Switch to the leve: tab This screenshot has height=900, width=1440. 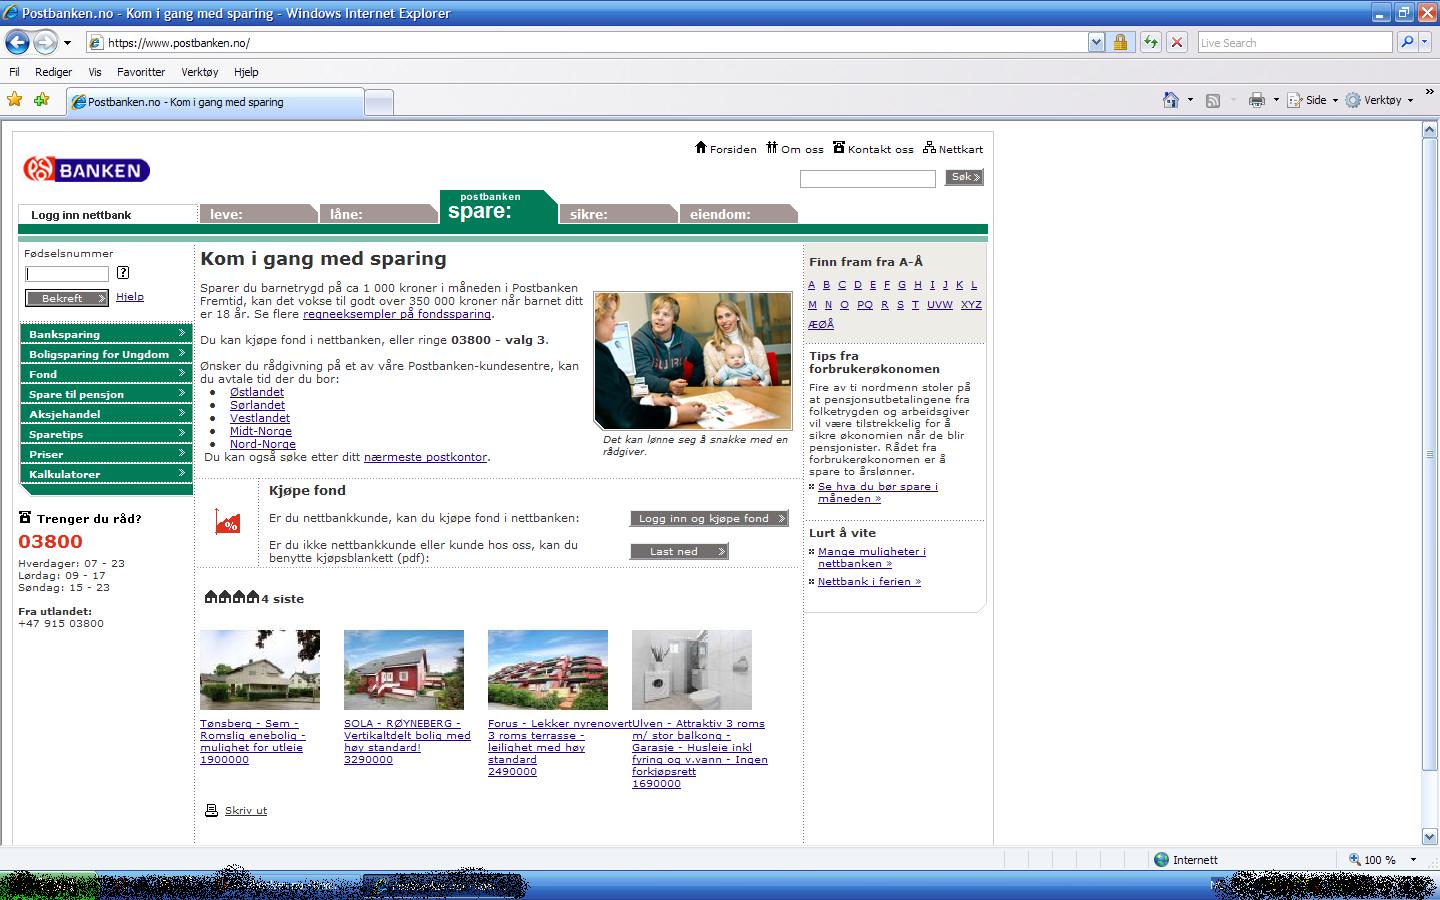point(258,214)
